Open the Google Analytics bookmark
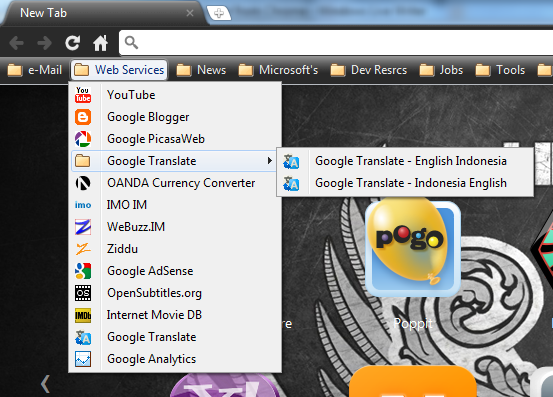This screenshot has width=553, height=397. [x=175, y=359]
